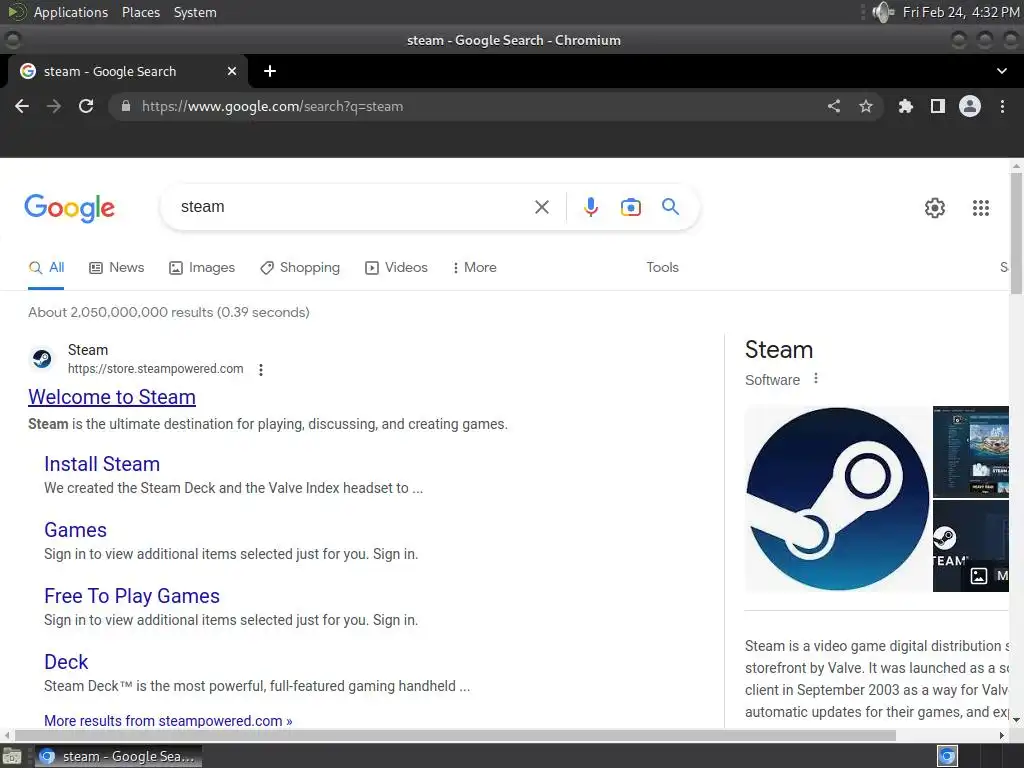Go back using the browser back arrow
The height and width of the screenshot is (768, 1024).
(x=22, y=106)
